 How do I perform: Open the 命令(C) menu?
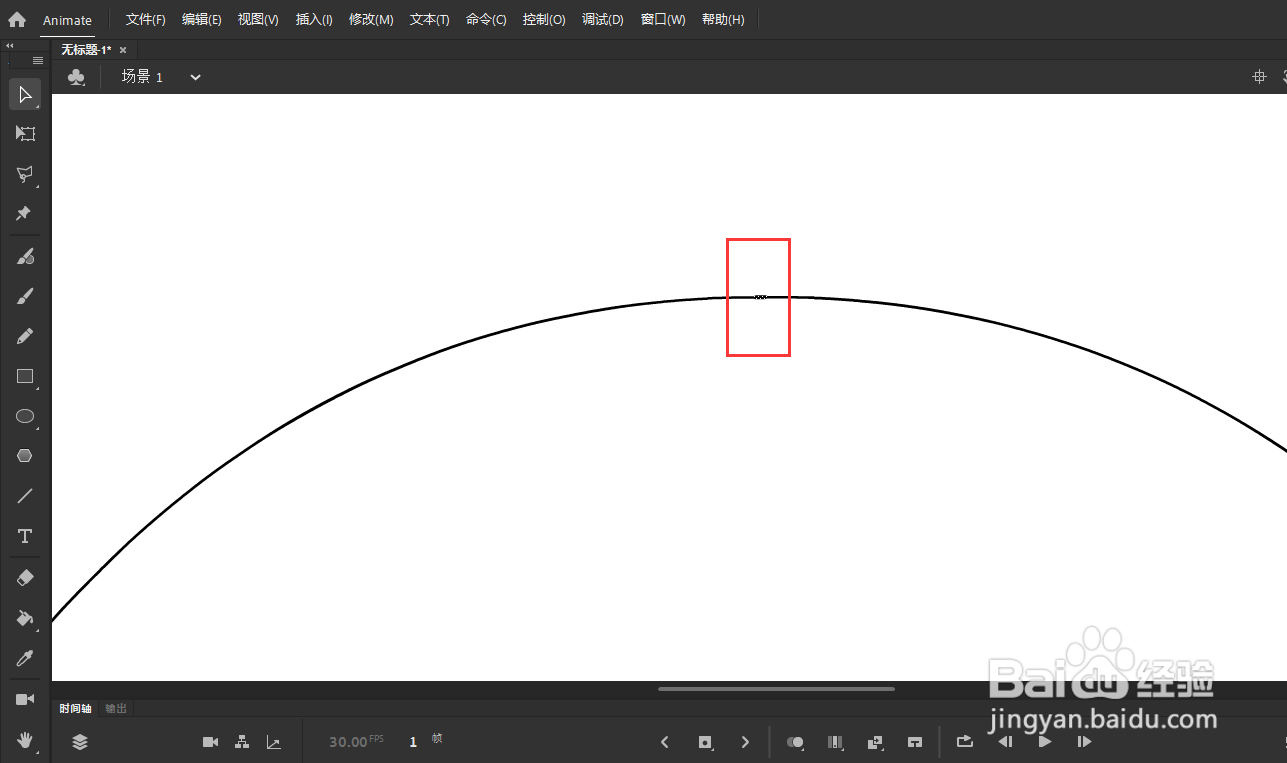pos(486,20)
